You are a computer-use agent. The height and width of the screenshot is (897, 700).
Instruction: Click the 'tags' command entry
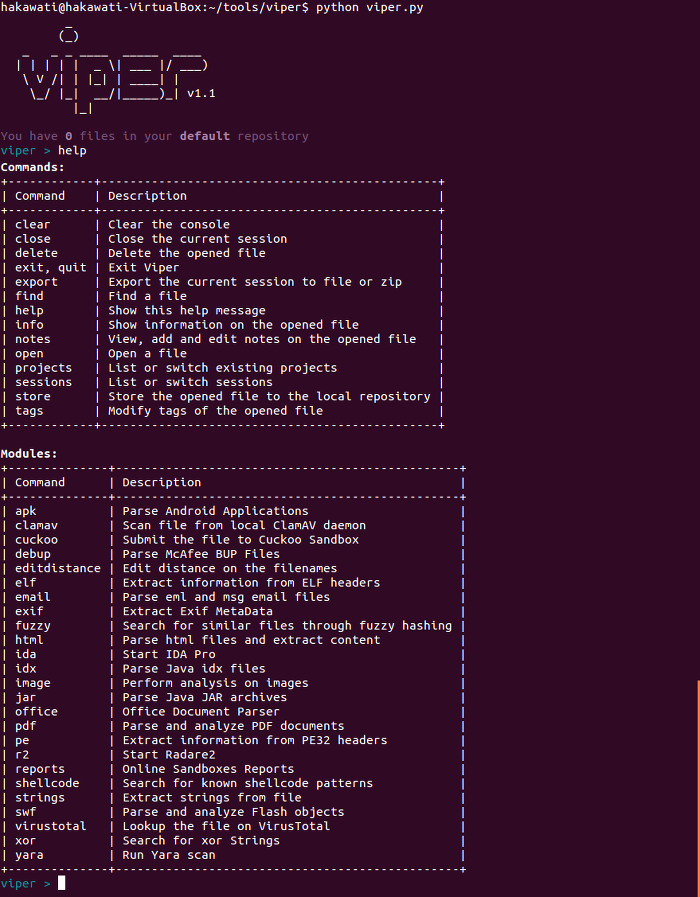pos(29,410)
